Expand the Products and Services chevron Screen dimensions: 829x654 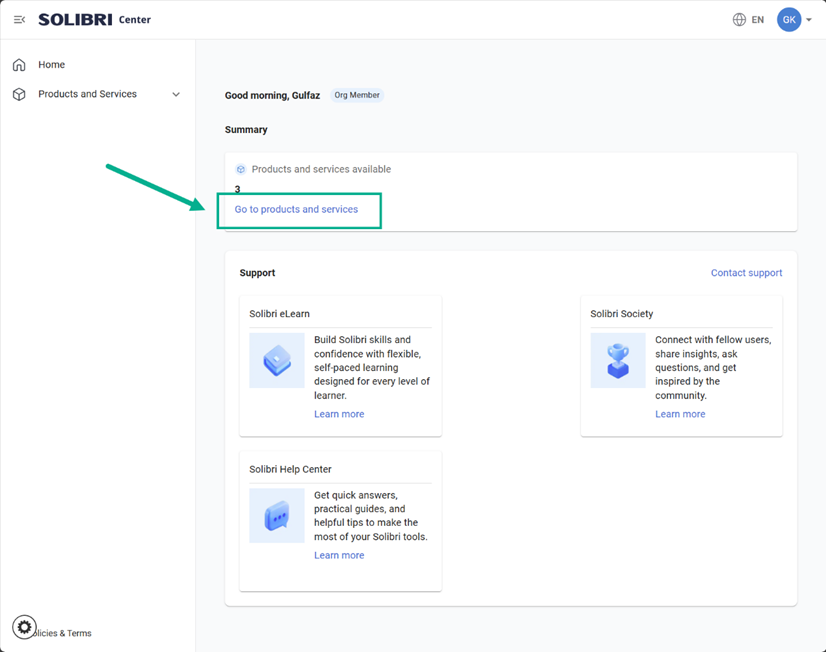click(x=176, y=95)
